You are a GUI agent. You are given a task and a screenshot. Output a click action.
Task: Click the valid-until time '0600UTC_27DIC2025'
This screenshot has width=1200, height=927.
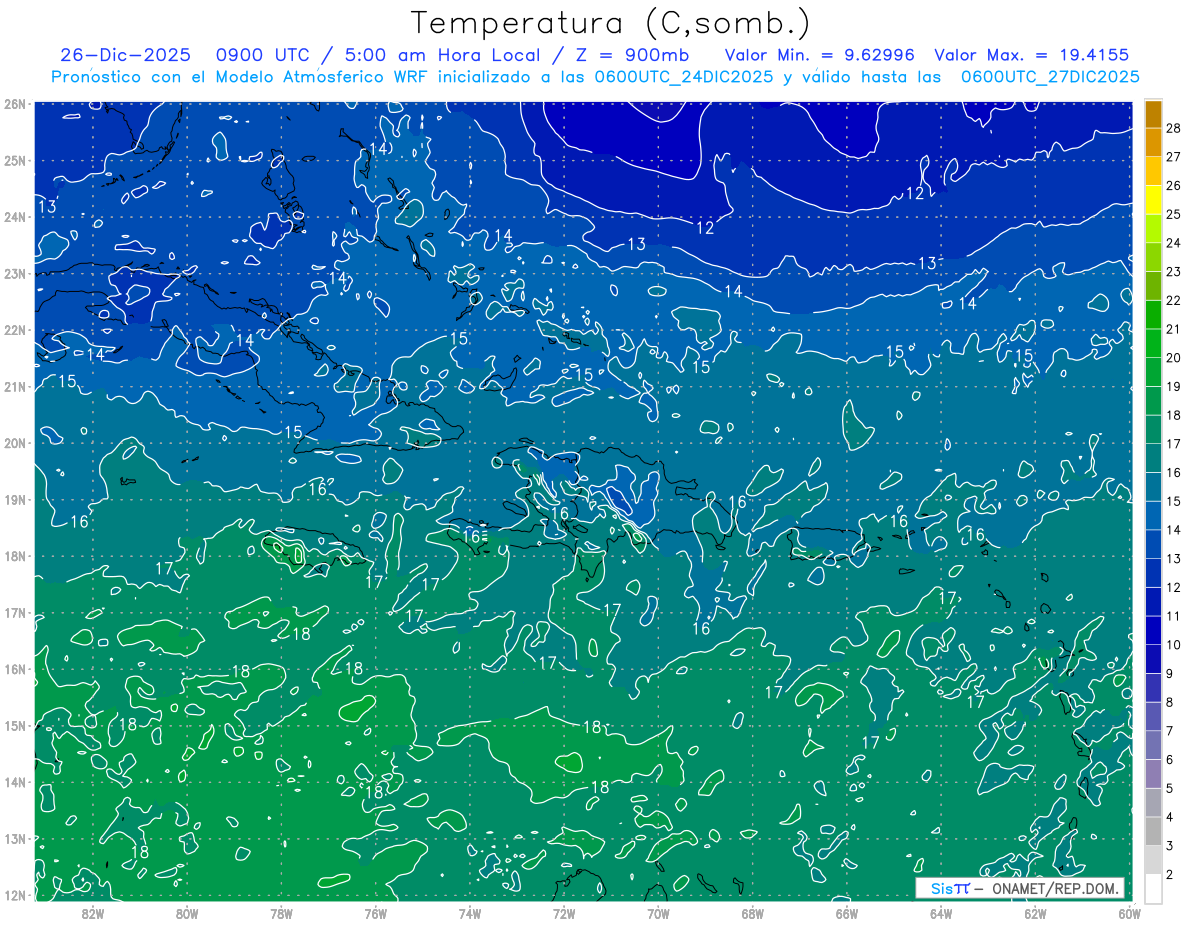[x=1050, y=76]
